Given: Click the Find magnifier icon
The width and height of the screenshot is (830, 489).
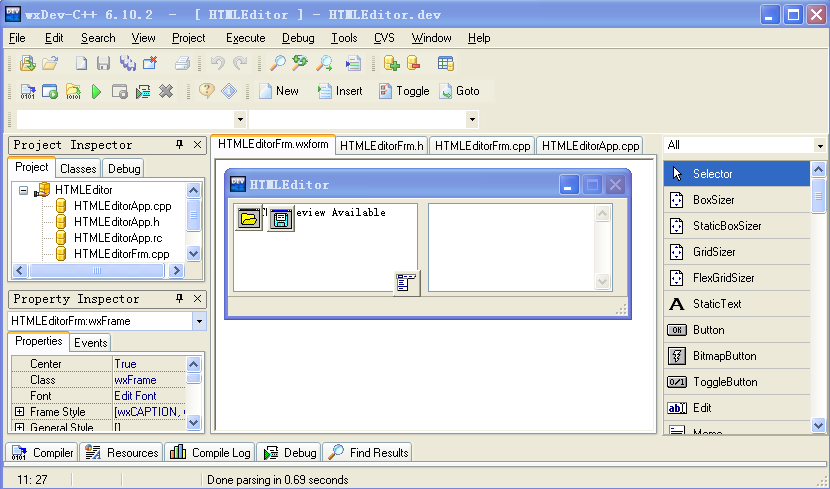Looking at the screenshot, I should pyautogui.click(x=277, y=64).
